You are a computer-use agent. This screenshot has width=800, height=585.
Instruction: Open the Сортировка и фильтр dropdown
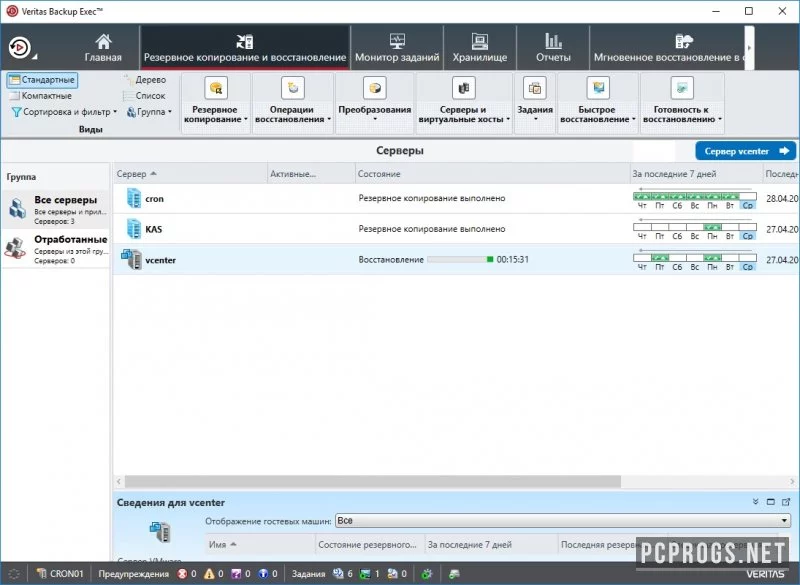point(65,112)
